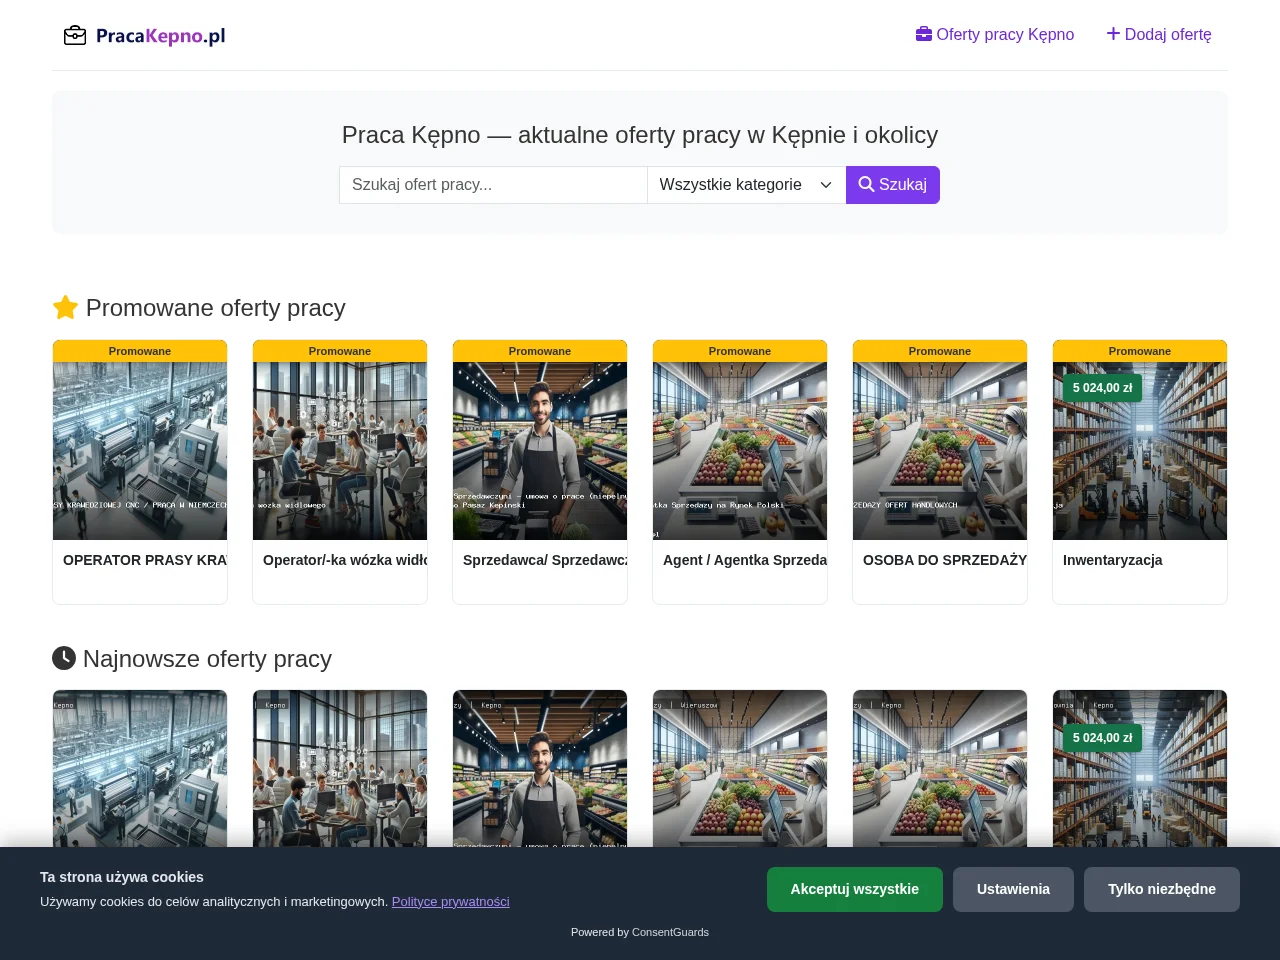Viewport: 1280px width, 960px height.
Task: Open the OSOBA DO SPRZEDAŻY promoted card image
Action: click(x=940, y=451)
